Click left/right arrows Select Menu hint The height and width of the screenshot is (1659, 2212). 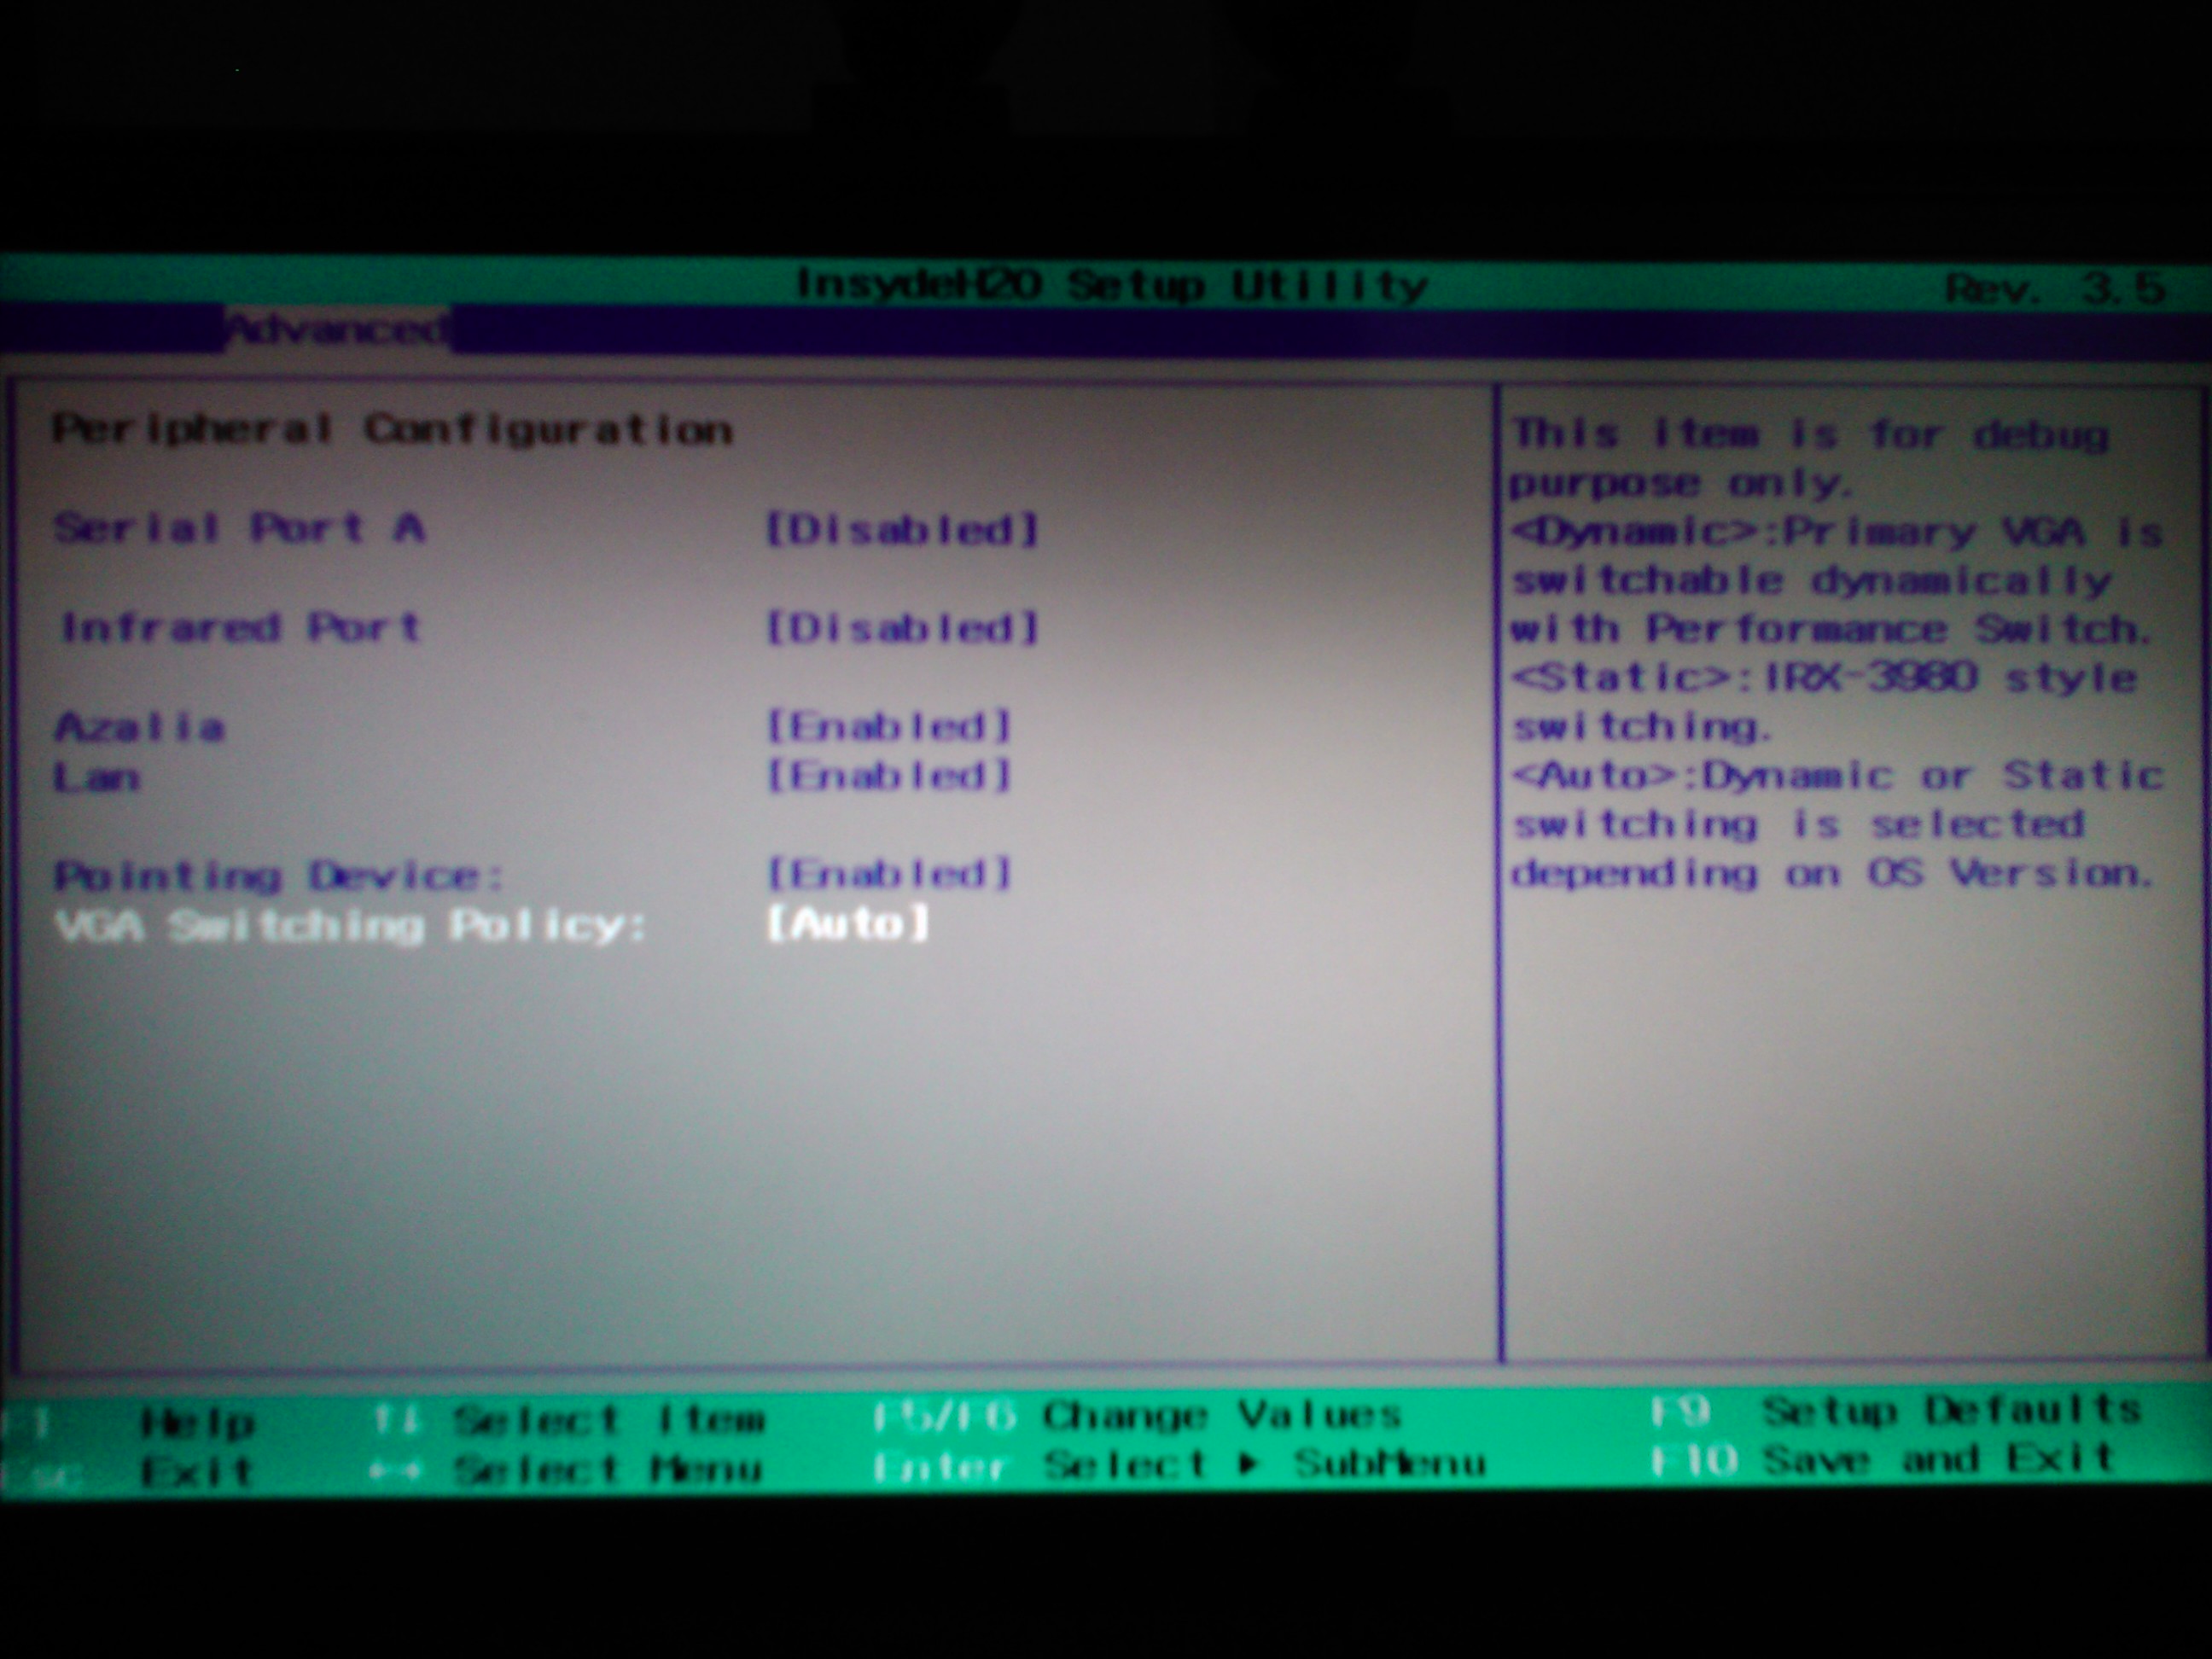566,1469
